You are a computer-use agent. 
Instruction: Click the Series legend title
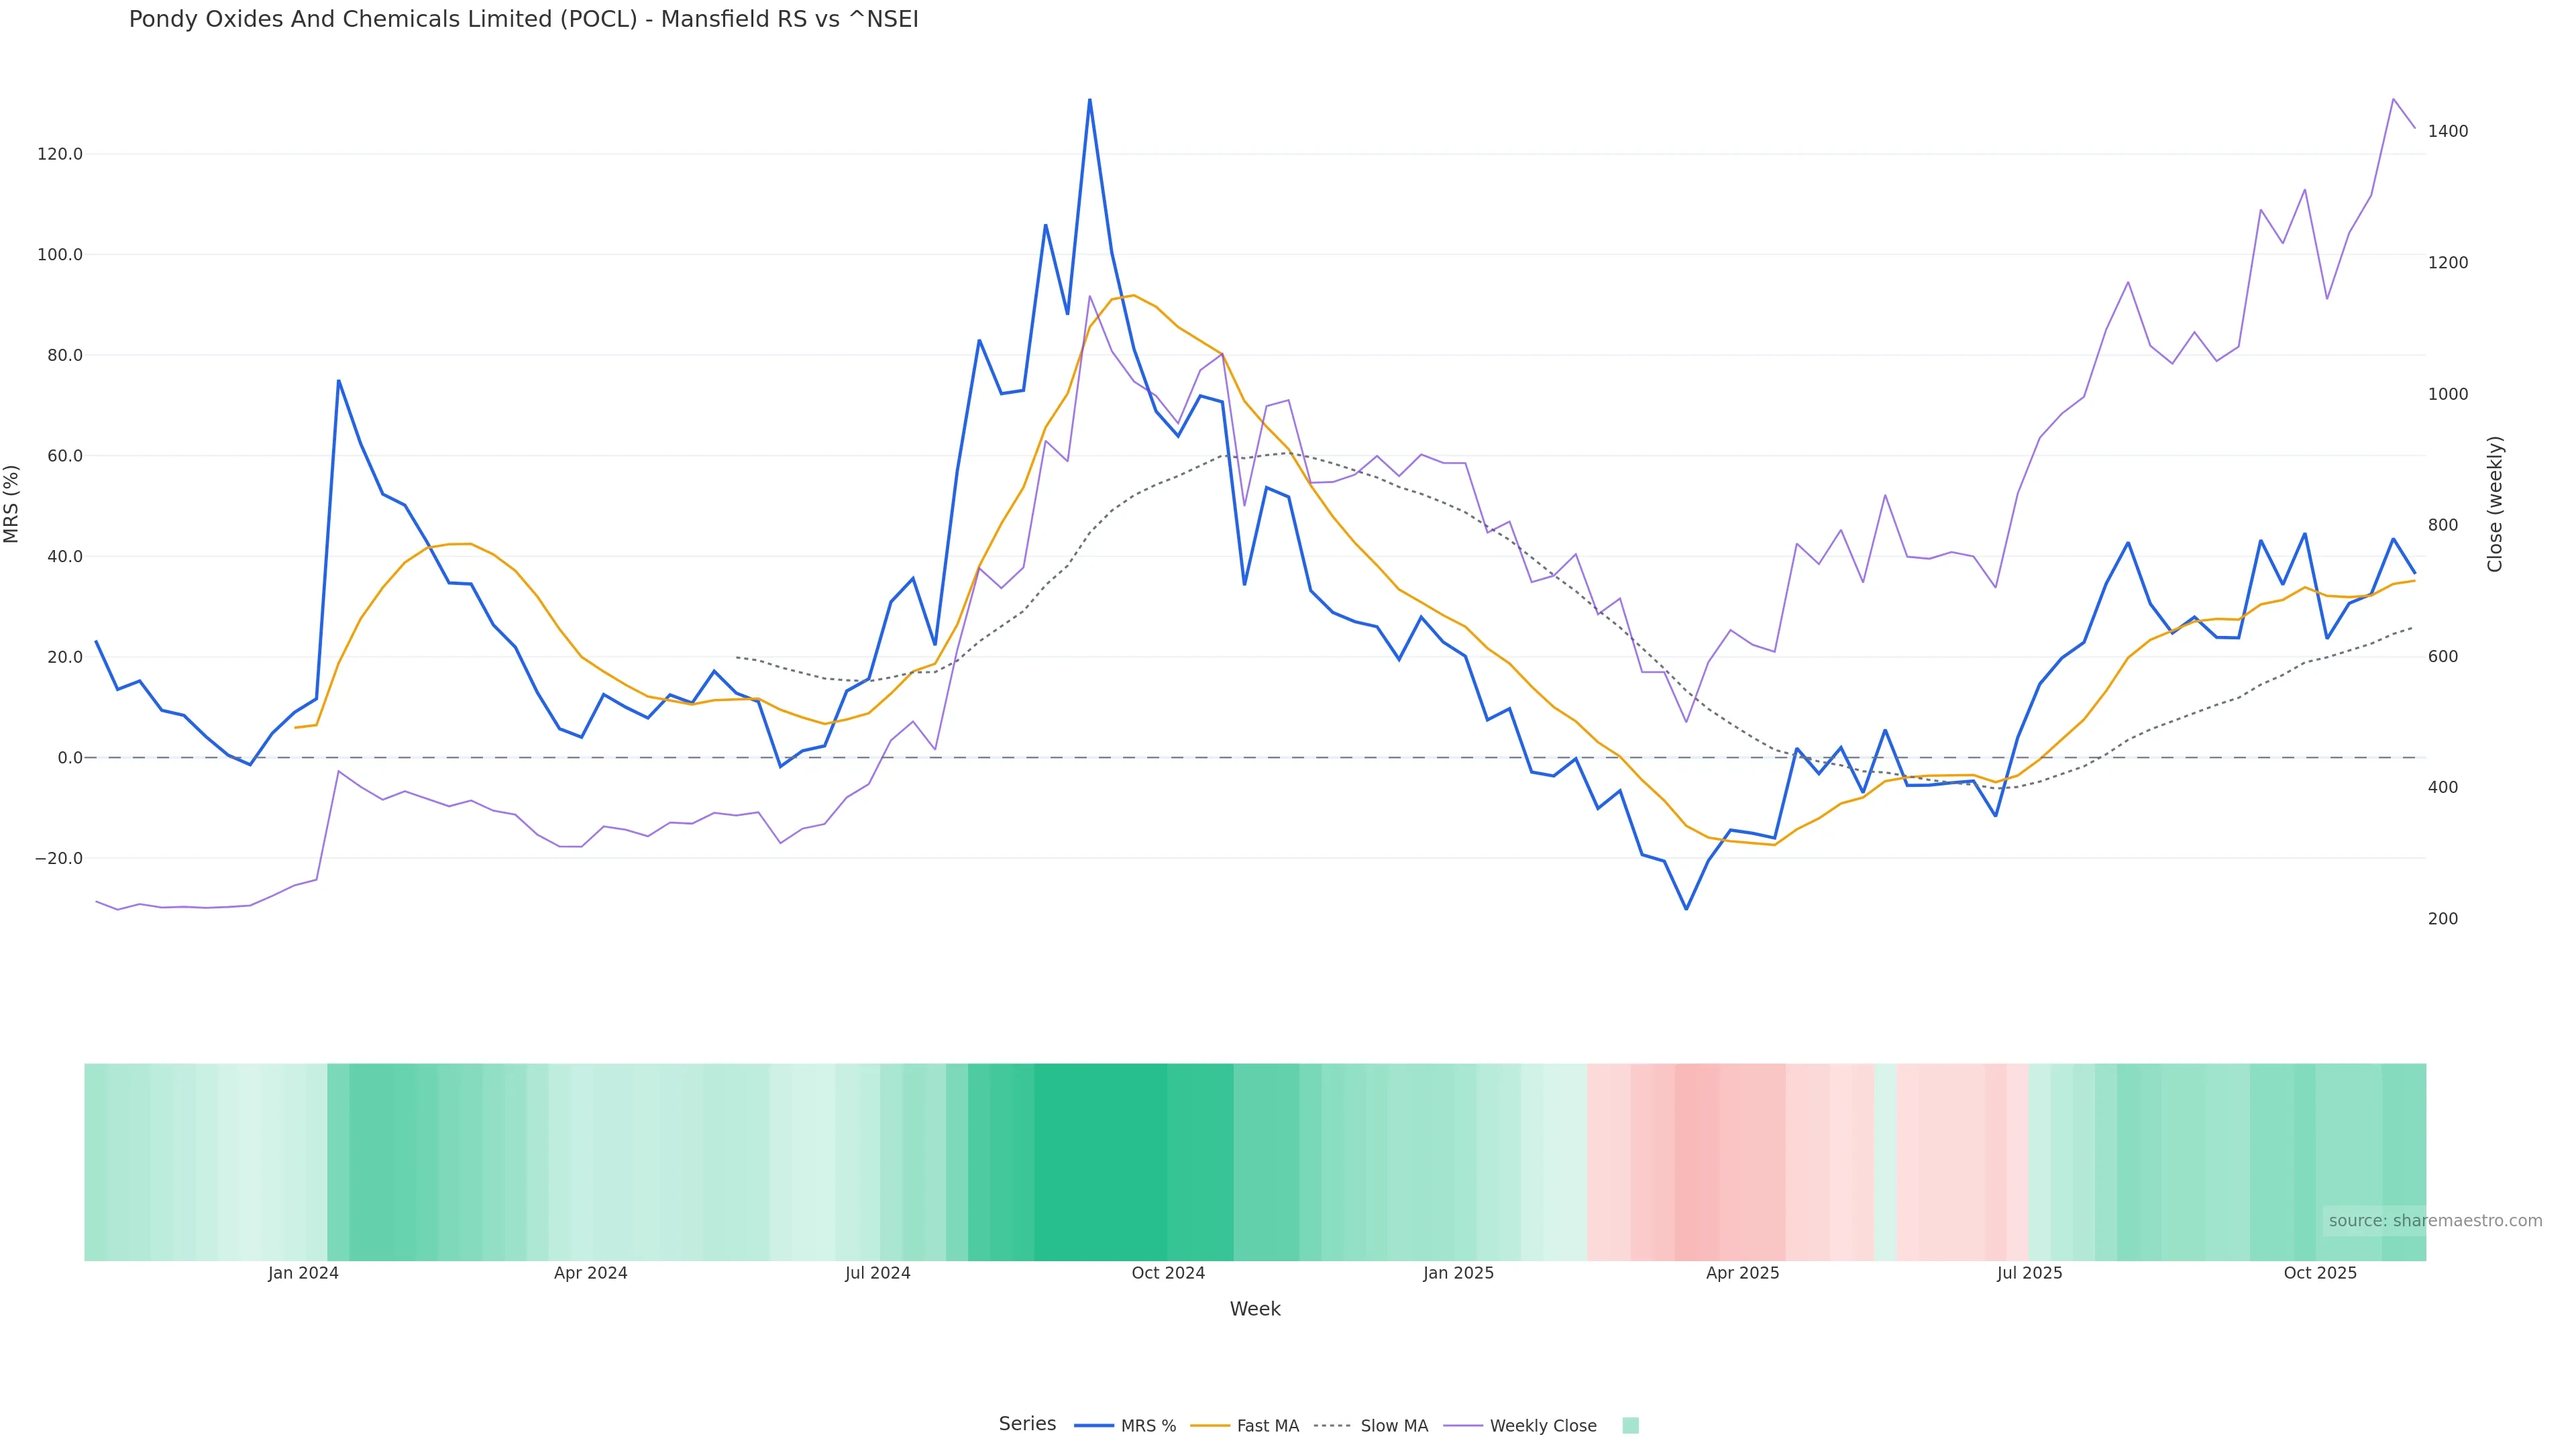point(1027,1424)
